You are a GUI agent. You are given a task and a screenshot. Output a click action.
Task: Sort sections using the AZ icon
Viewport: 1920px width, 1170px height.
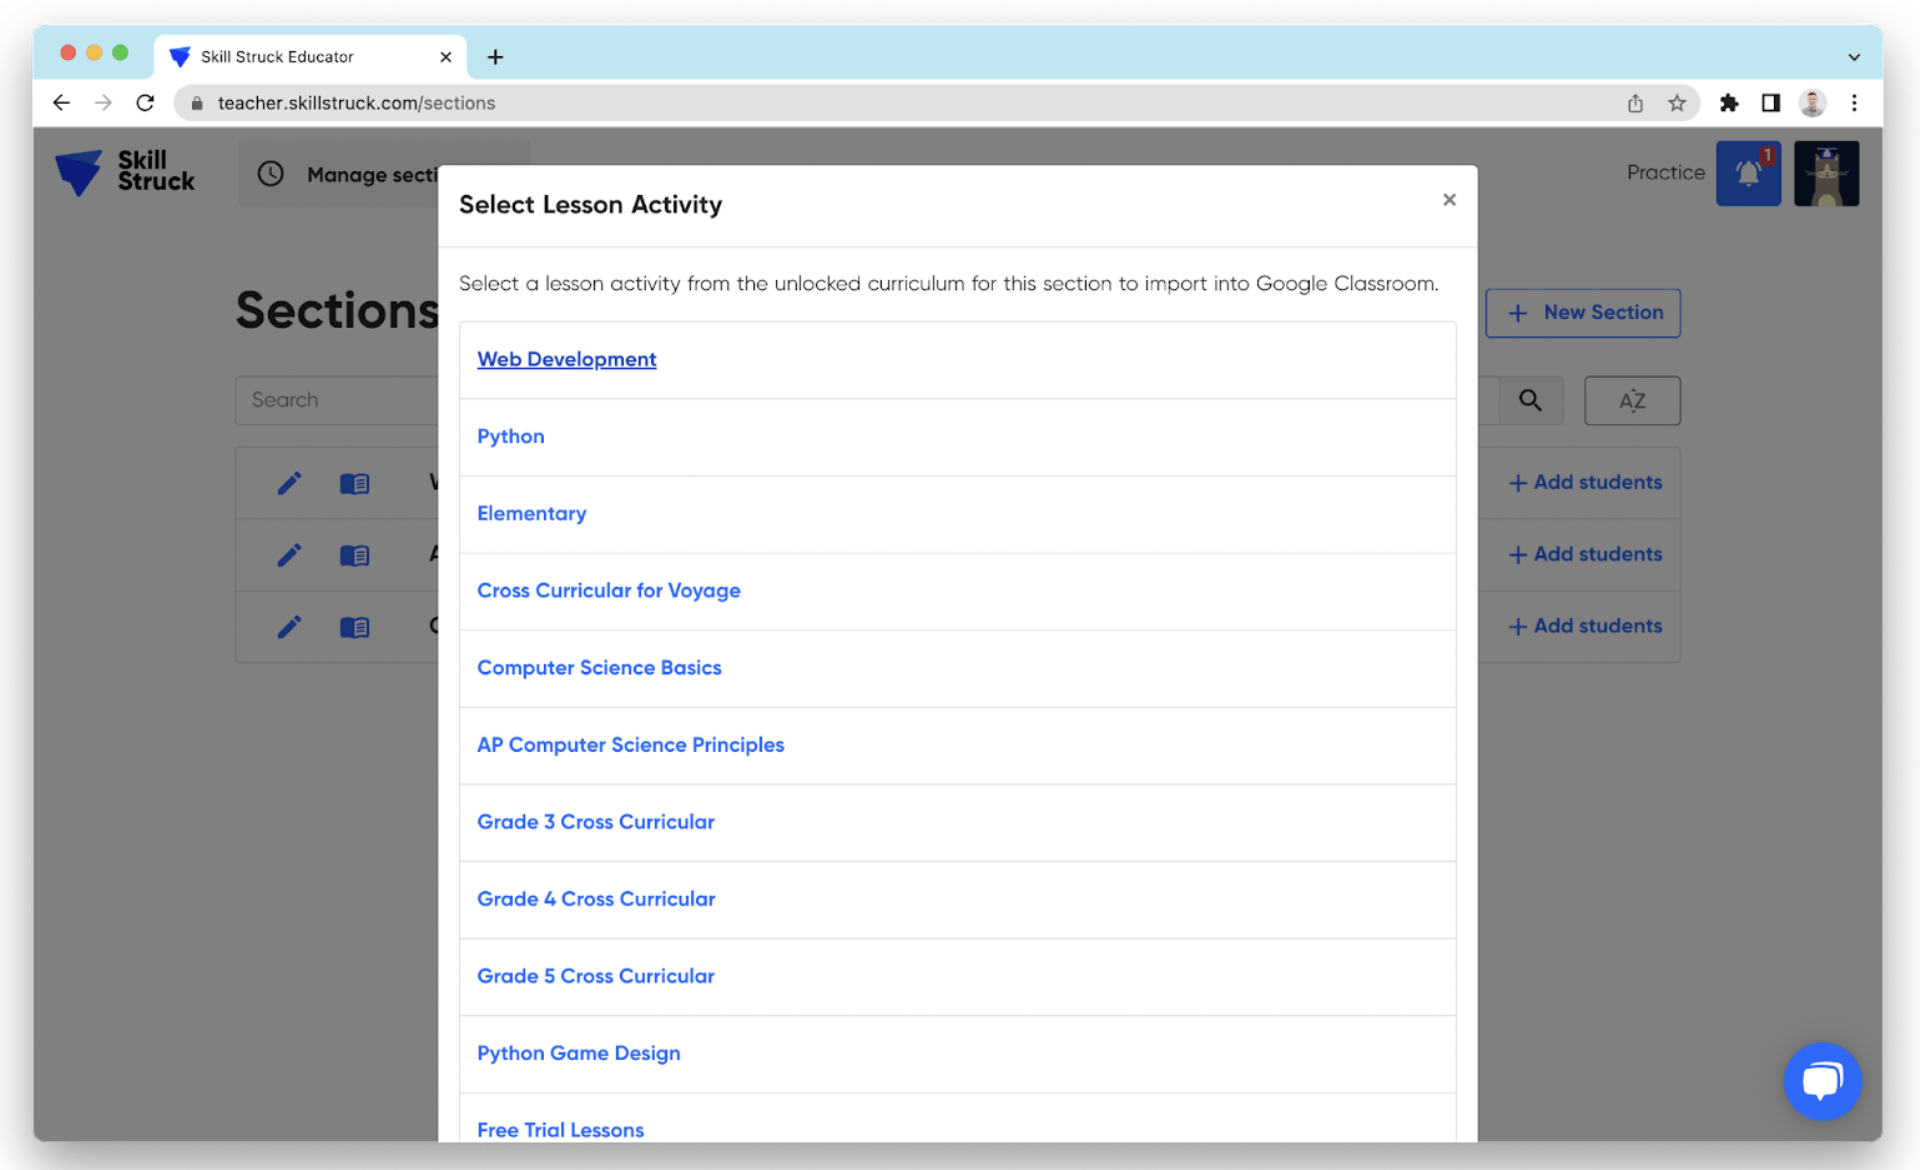(1631, 400)
